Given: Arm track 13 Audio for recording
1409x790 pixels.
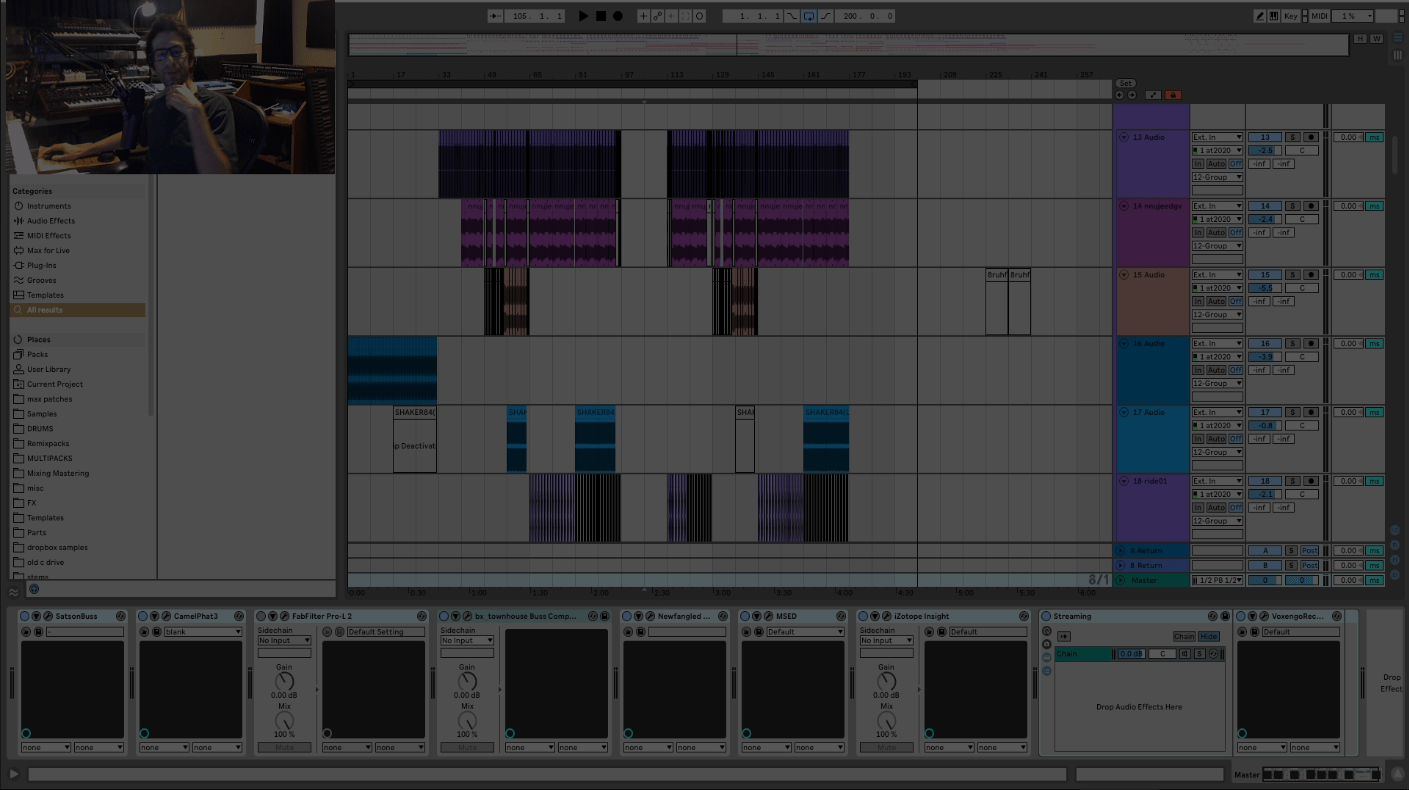Looking at the screenshot, I should (1310, 137).
